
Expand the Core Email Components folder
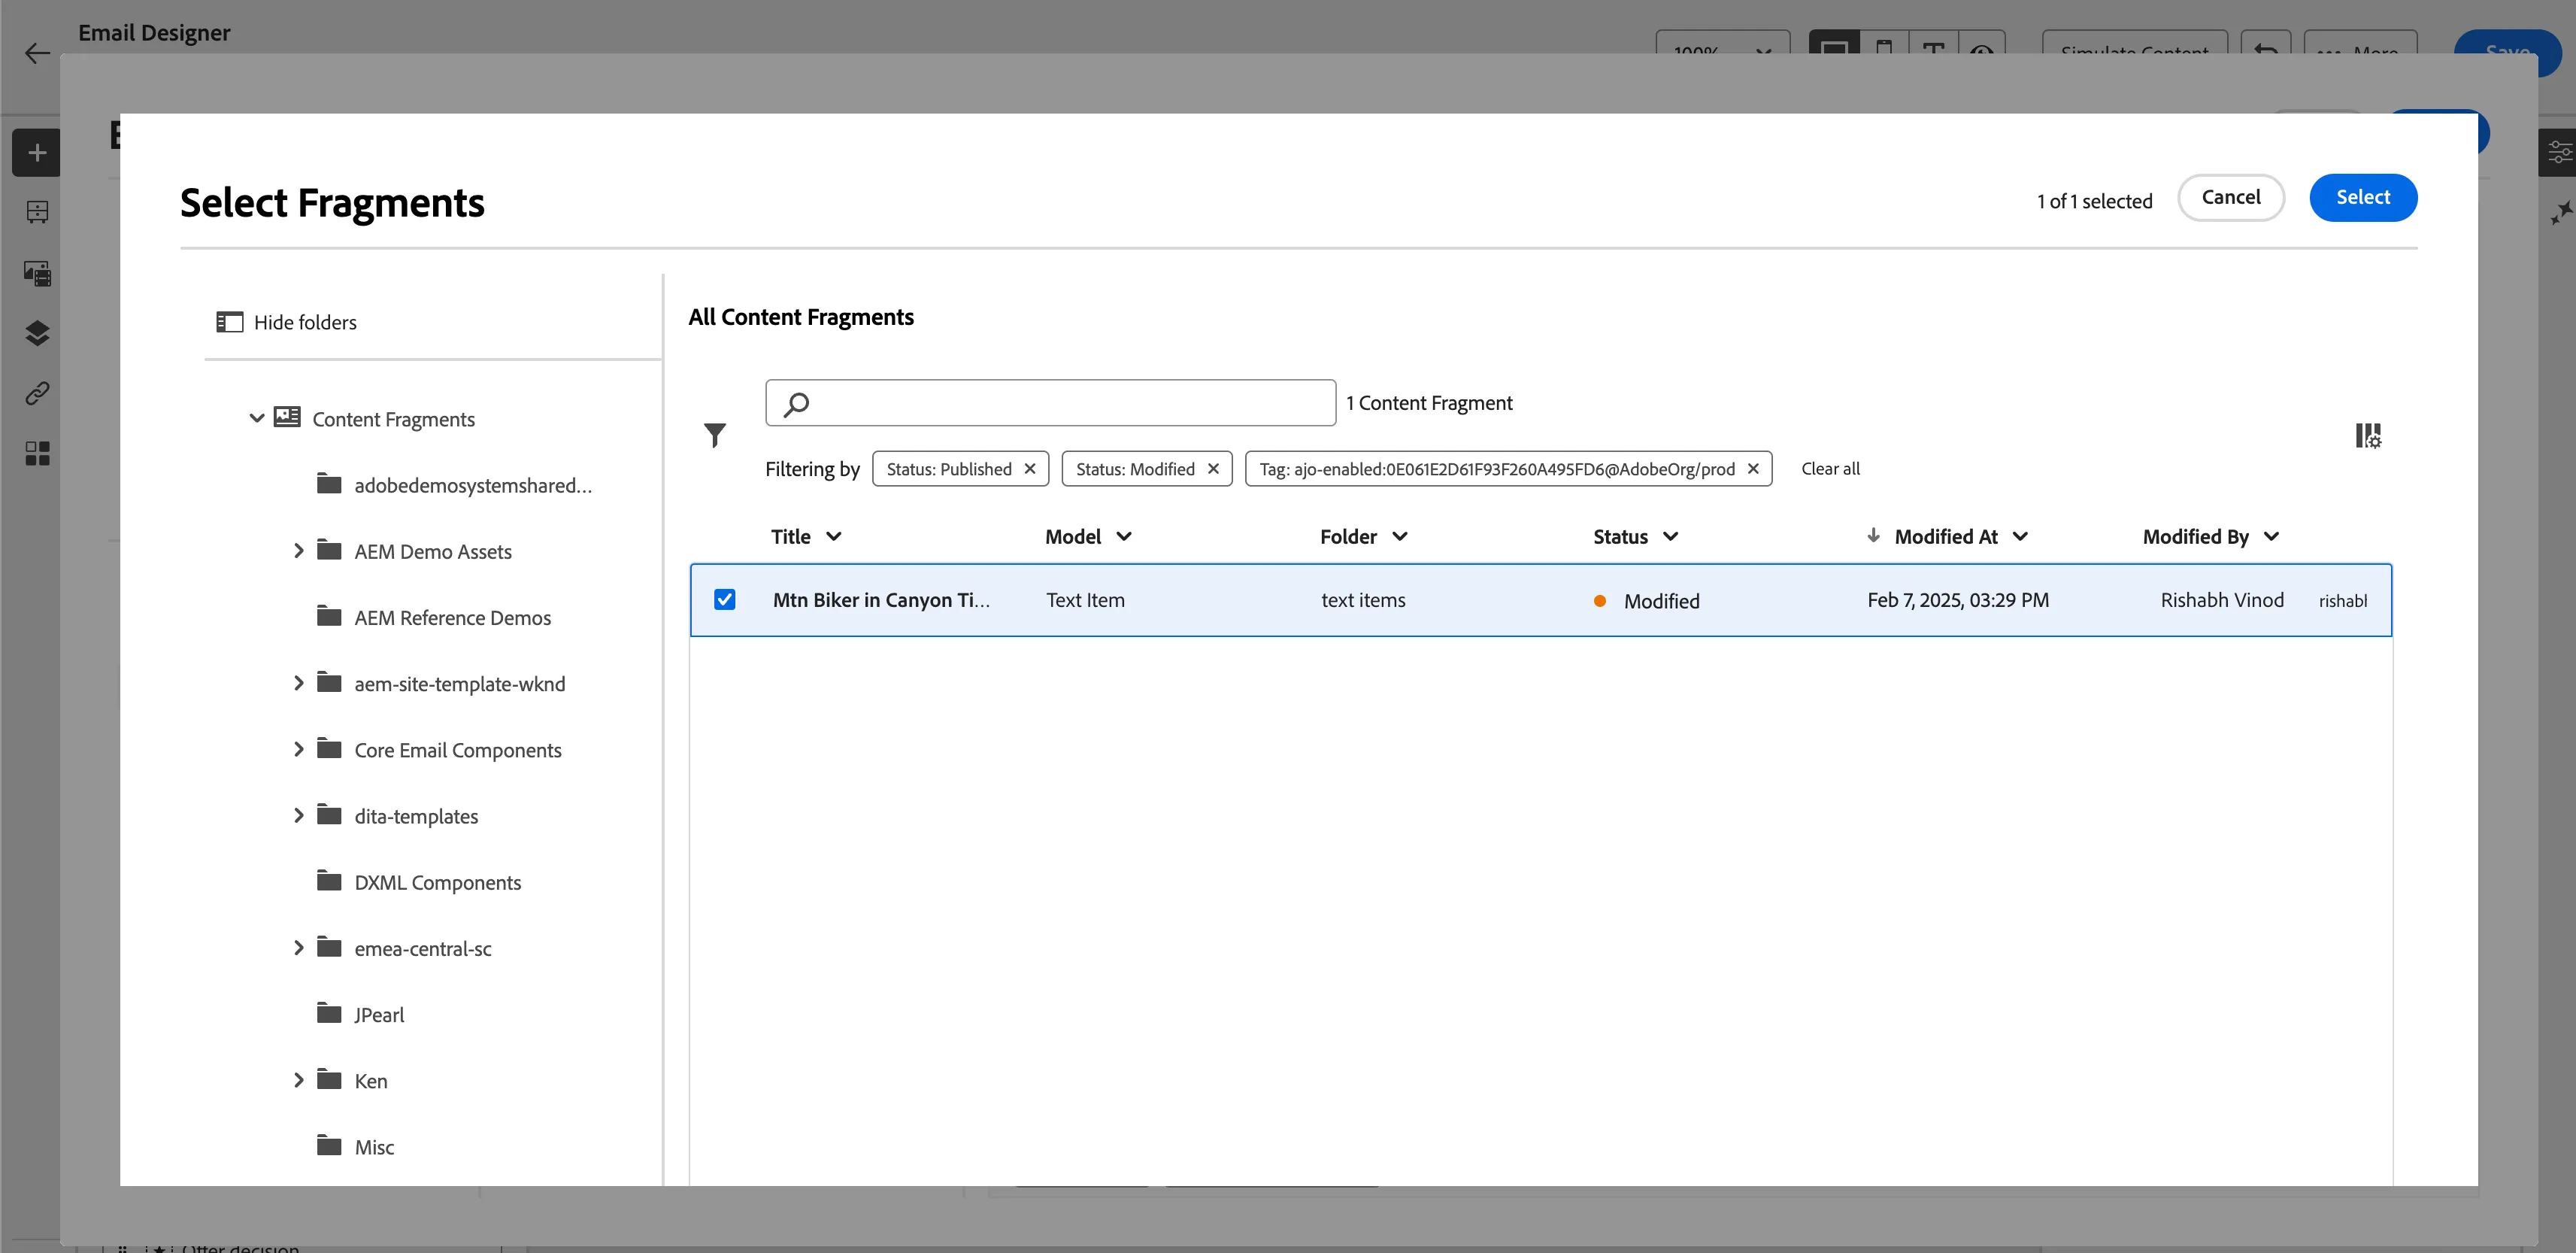298,748
